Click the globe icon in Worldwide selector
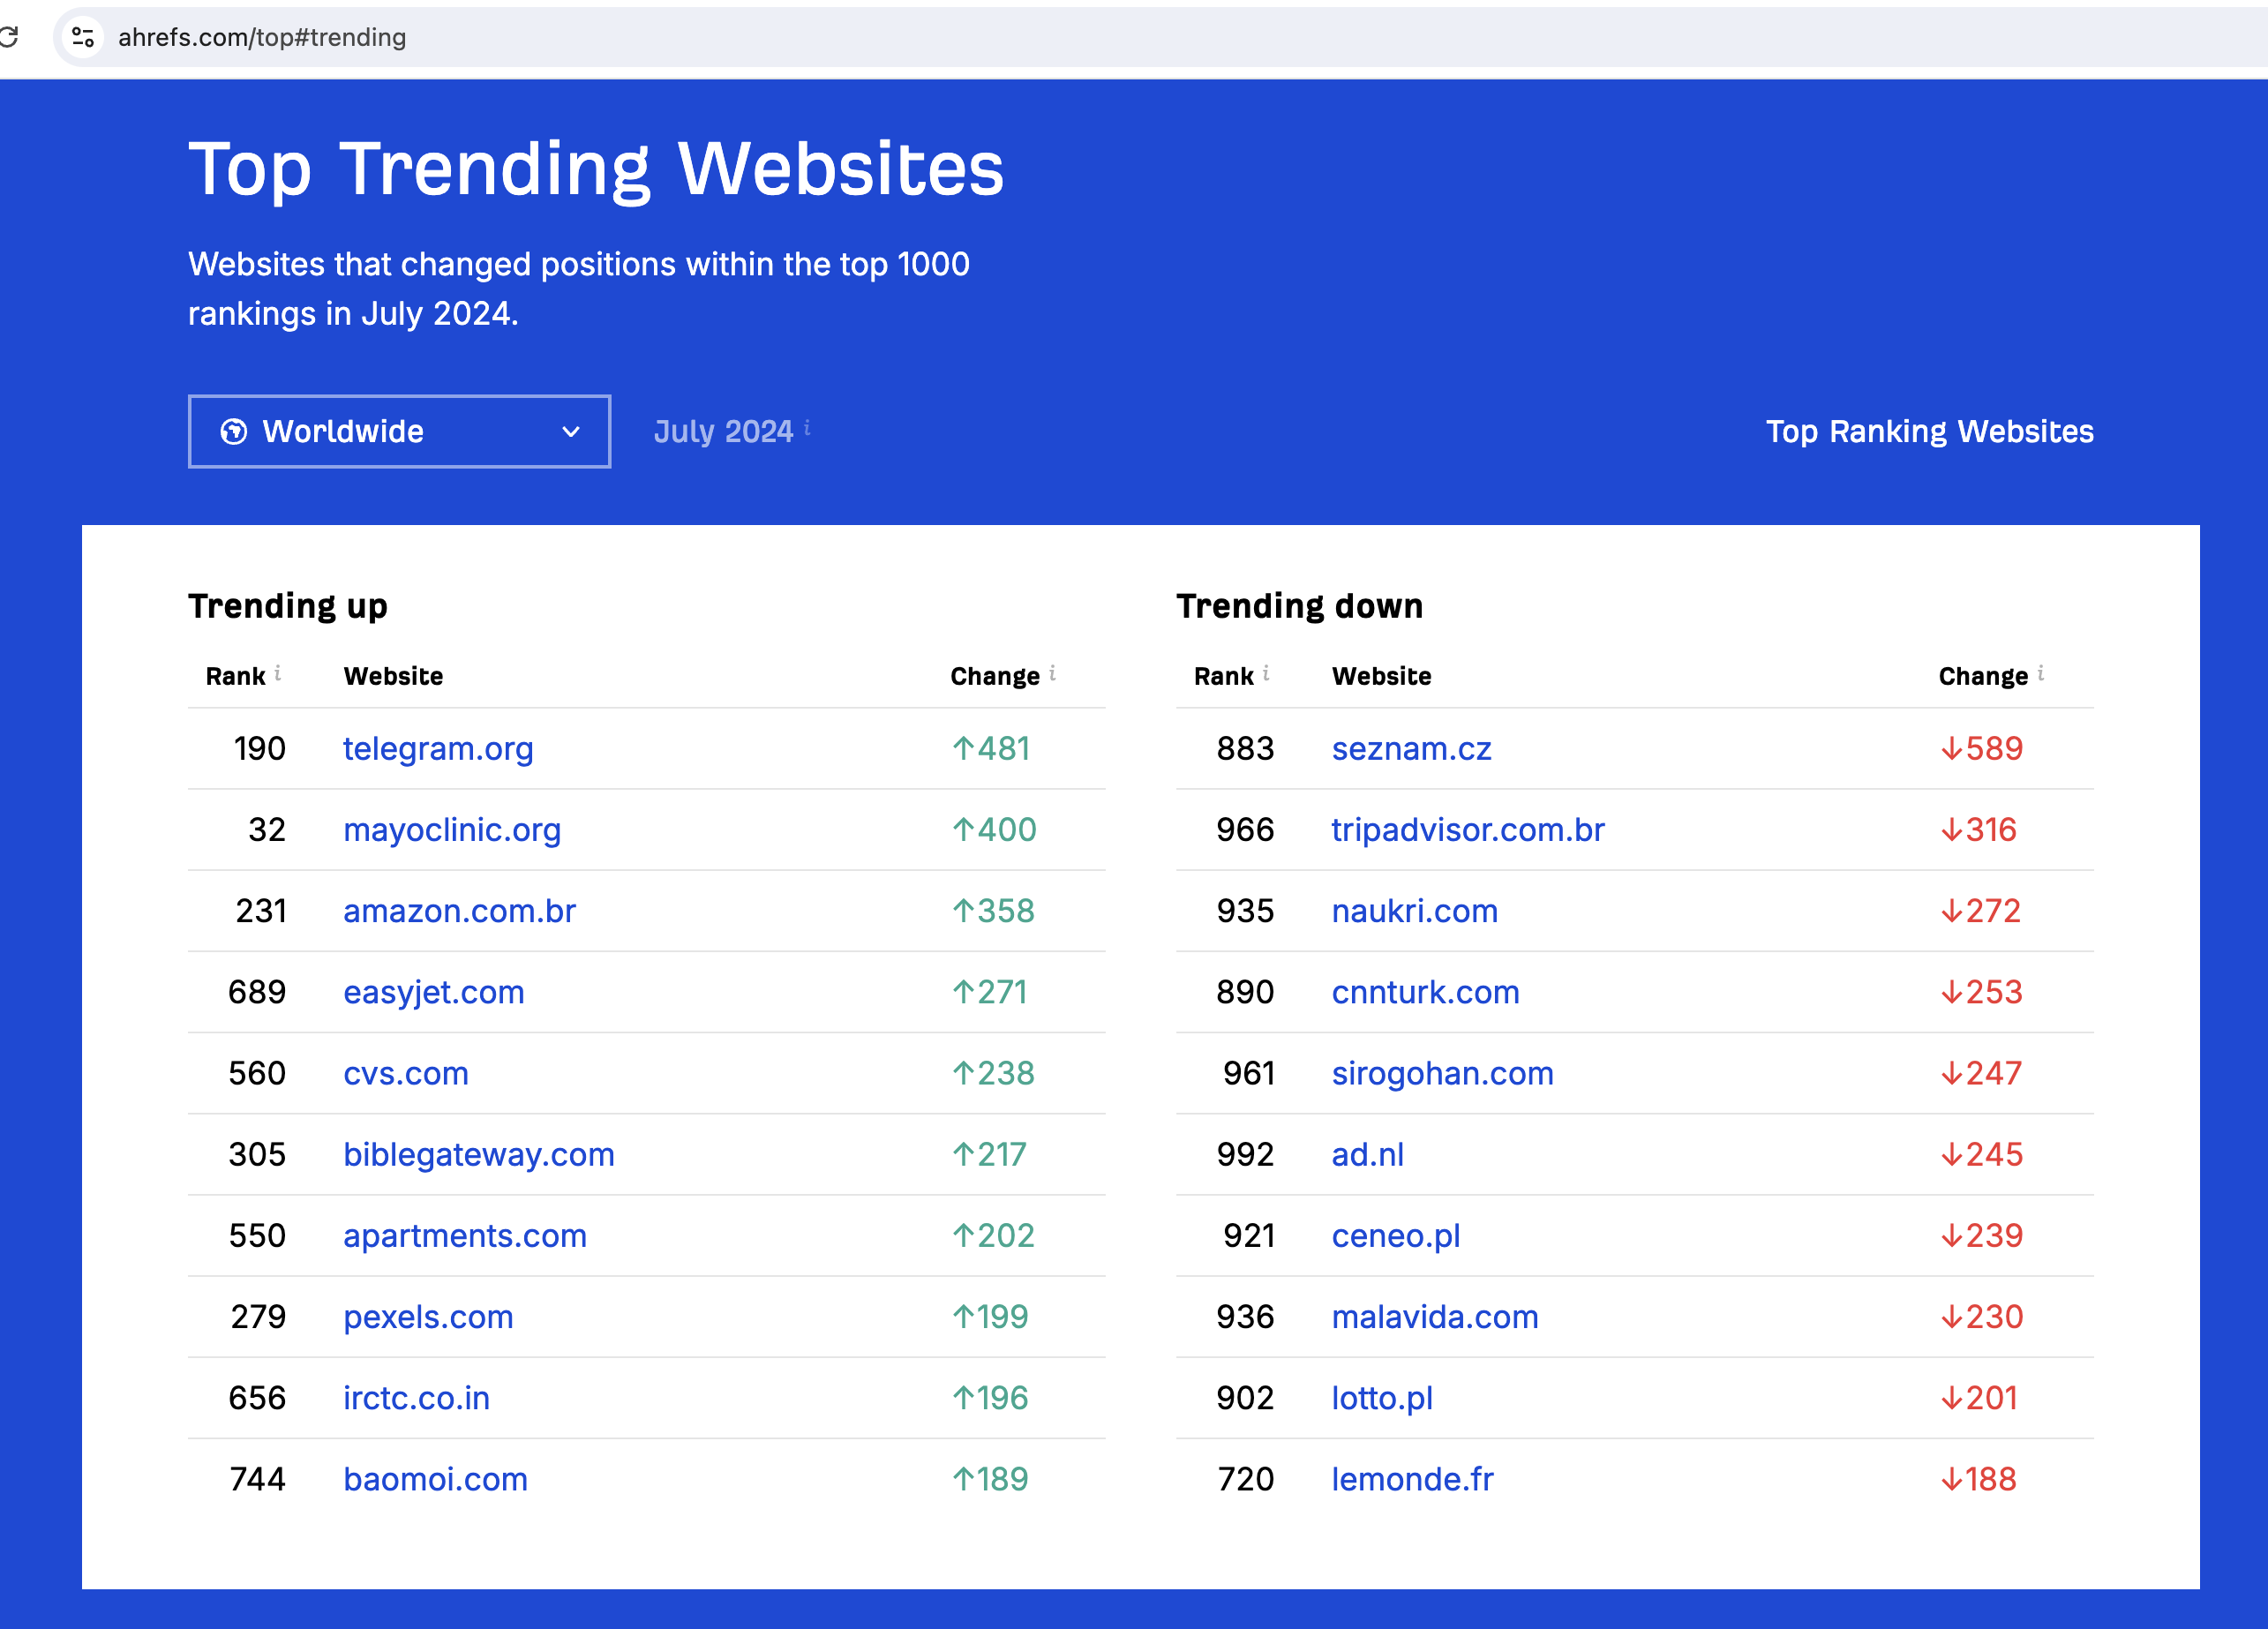The height and width of the screenshot is (1629, 2268). (233, 431)
